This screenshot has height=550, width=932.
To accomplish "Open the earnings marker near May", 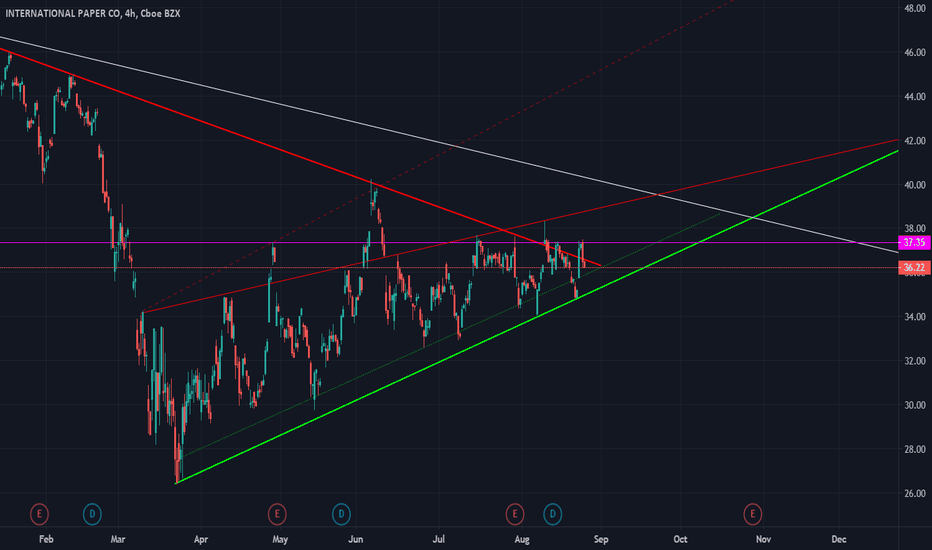I will pyautogui.click(x=277, y=514).
